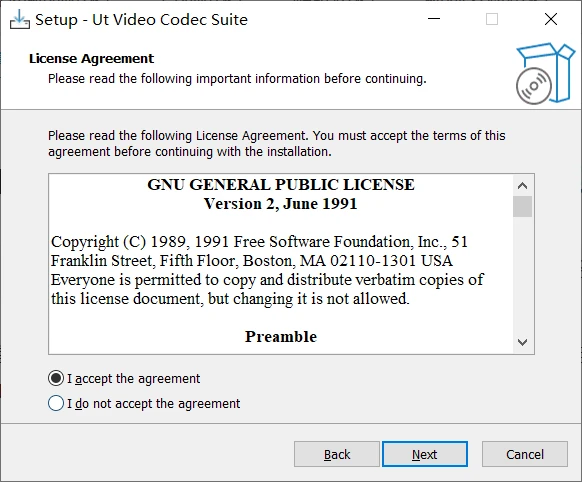The width and height of the screenshot is (582, 482).
Task: Click the license scroll down arrow
Action: [522, 342]
